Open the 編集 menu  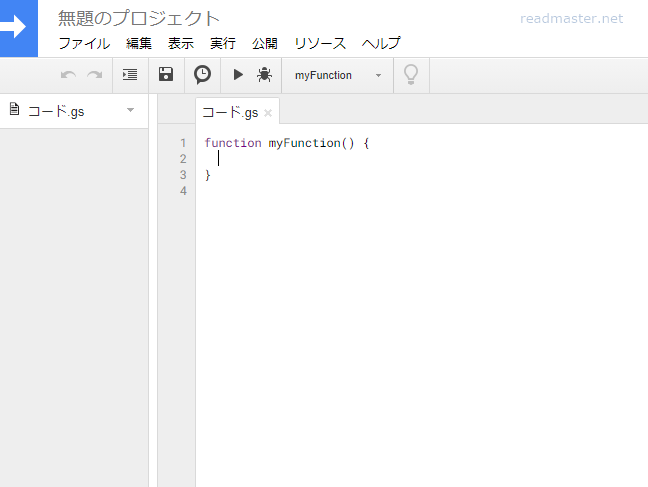[x=139, y=43]
